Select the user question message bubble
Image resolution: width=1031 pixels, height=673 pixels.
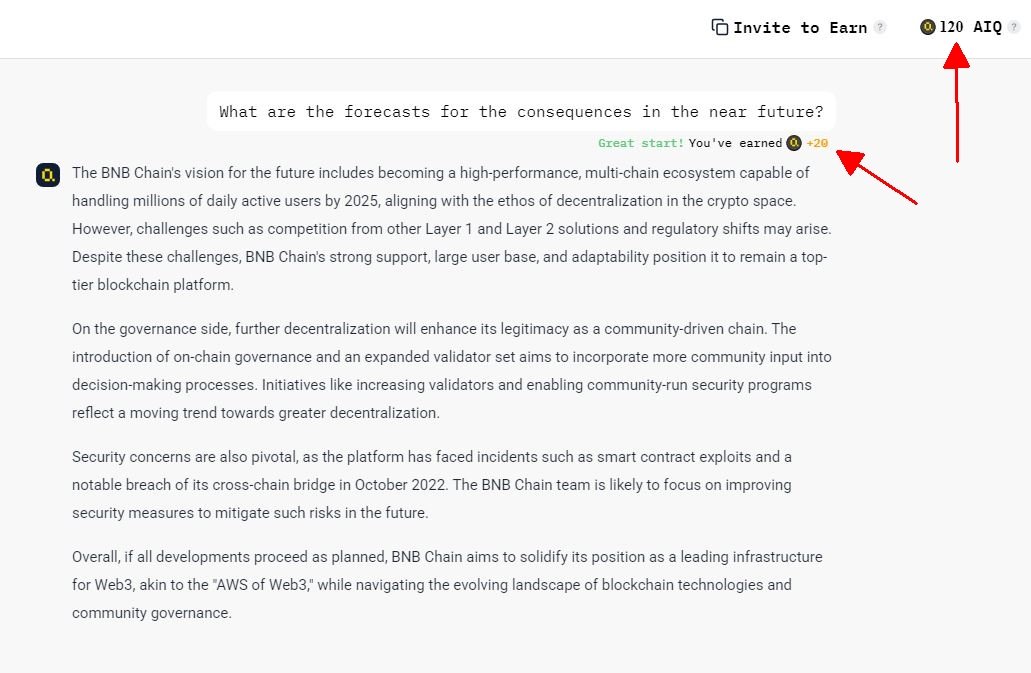point(521,112)
